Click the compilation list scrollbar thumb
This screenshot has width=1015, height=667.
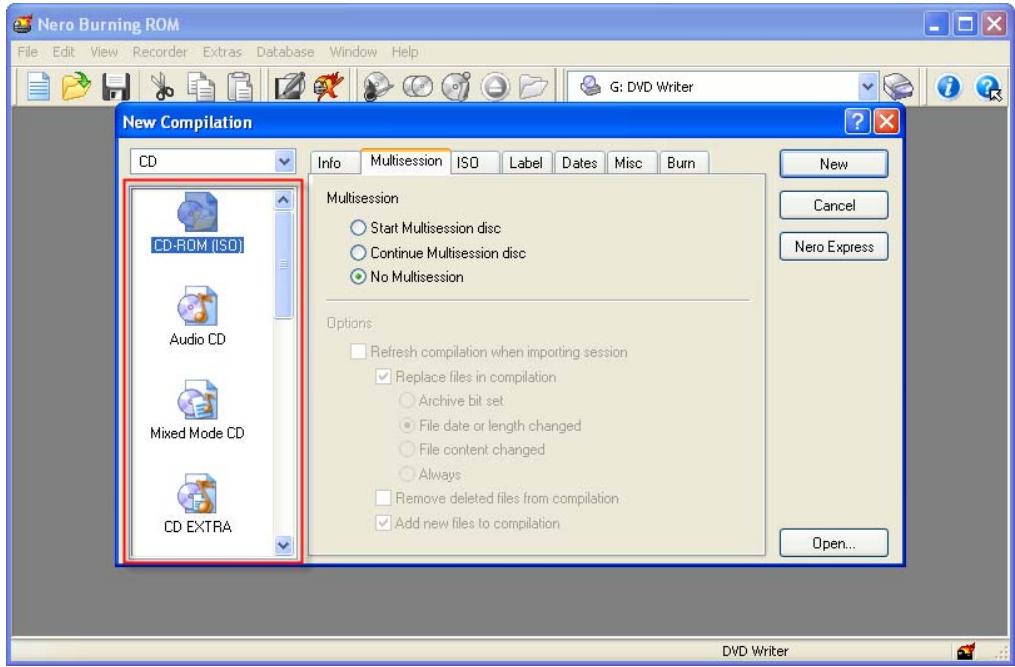pyautogui.click(x=283, y=265)
